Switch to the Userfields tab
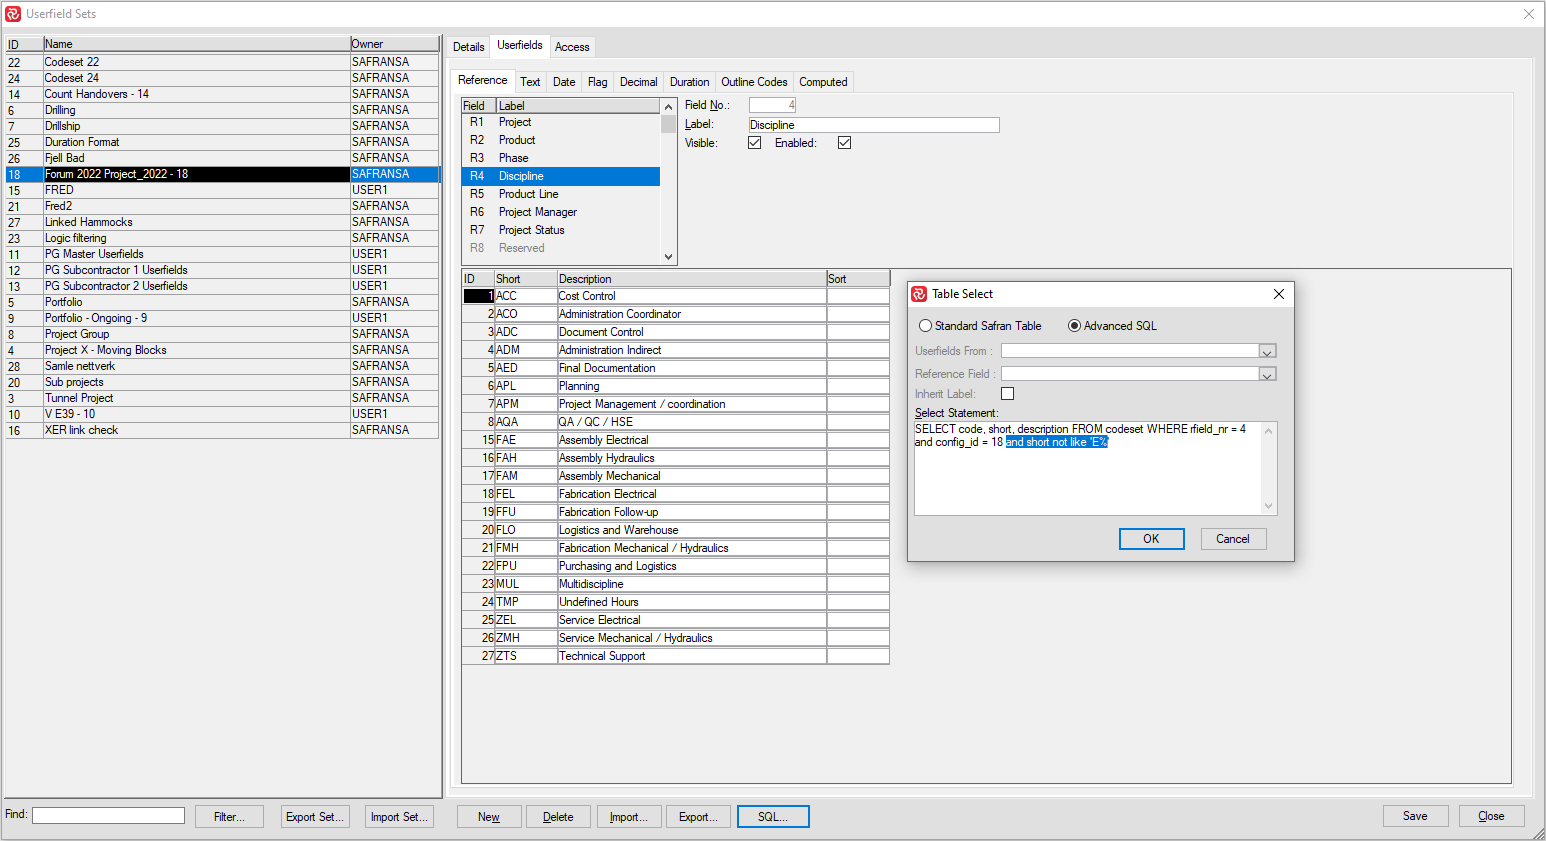This screenshot has height=841, width=1546. [x=520, y=45]
